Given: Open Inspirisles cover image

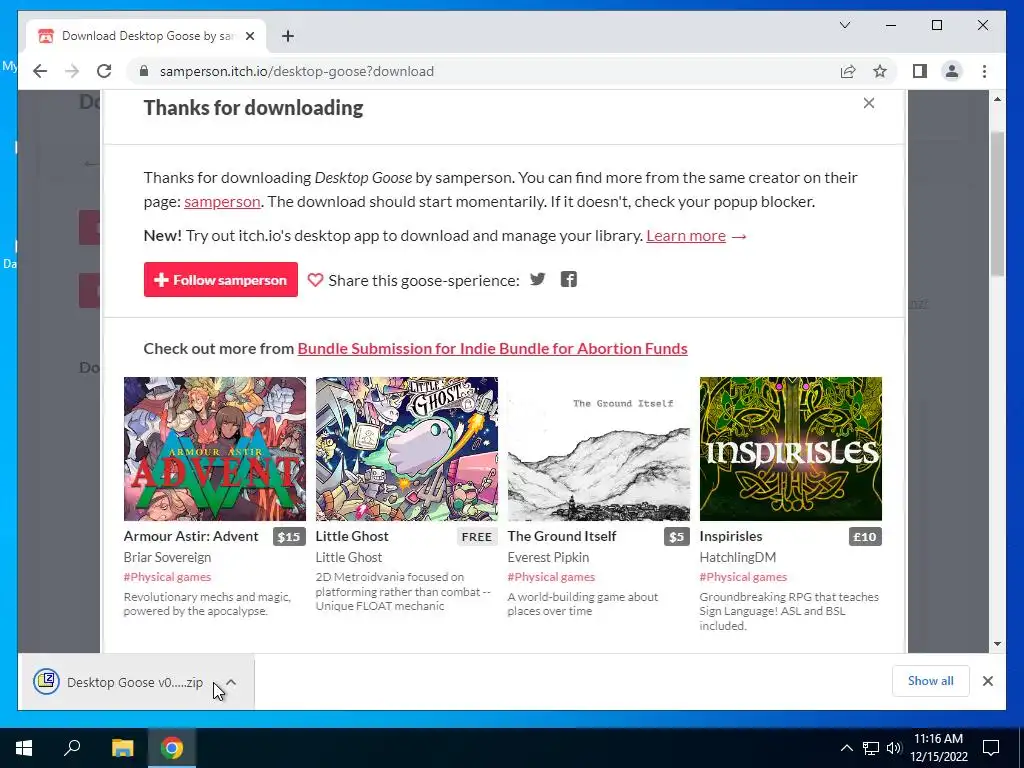Looking at the screenshot, I should (791, 449).
